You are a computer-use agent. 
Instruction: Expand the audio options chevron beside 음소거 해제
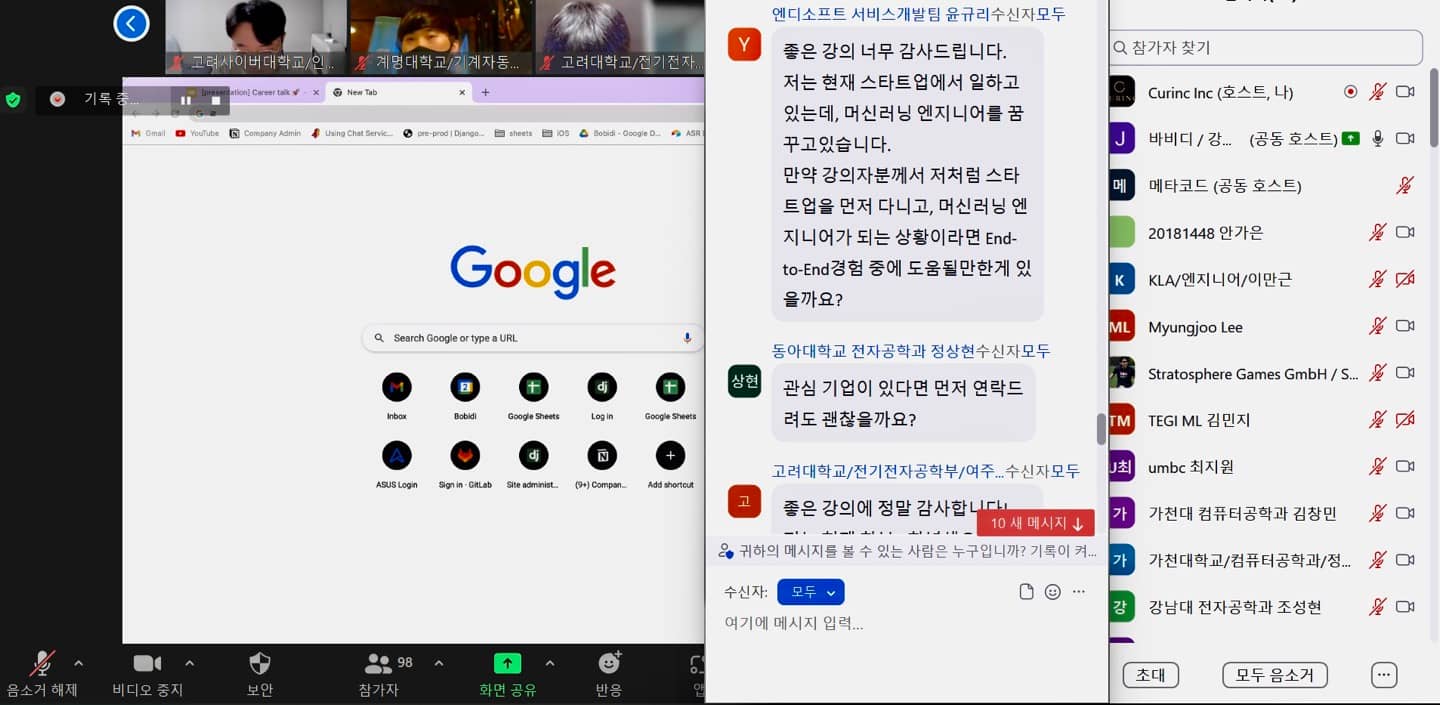(79, 663)
